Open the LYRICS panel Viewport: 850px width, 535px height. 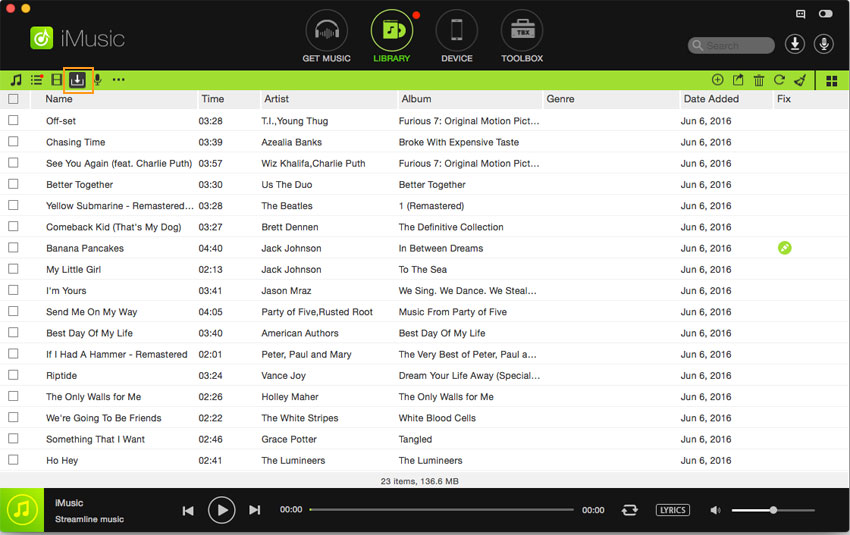click(x=673, y=510)
